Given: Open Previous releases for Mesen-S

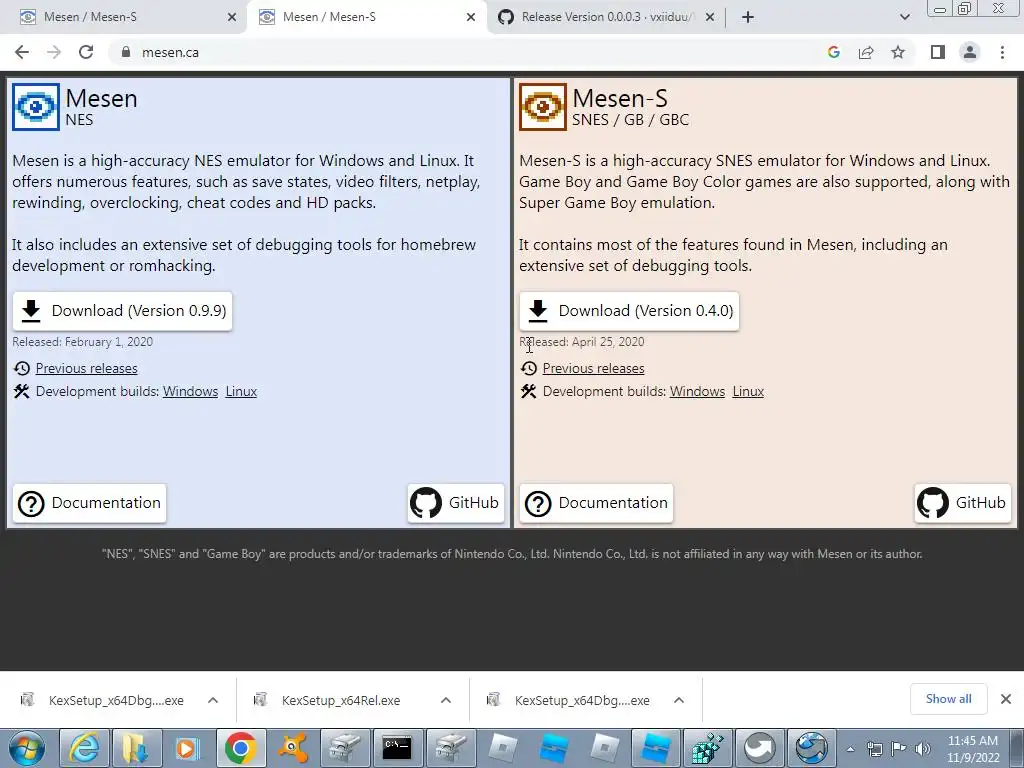Looking at the screenshot, I should pos(593,368).
